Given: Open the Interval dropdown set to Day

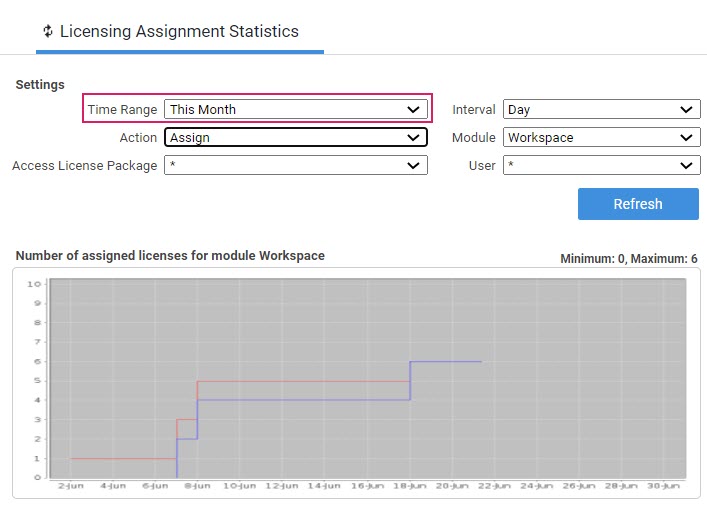Looking at the screenshot, I should (x=601, y=109).
